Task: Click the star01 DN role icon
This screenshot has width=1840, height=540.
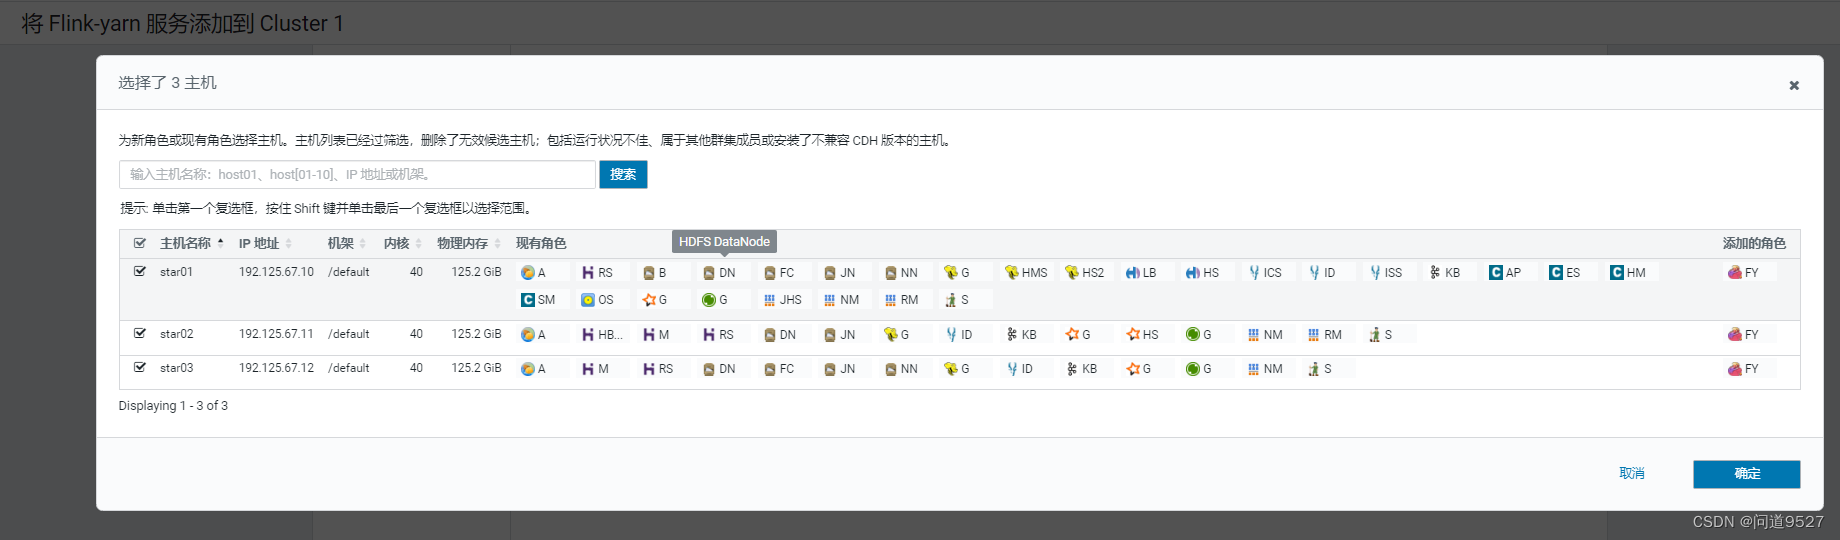Action: pyautogui.click(x=709, y=272)
